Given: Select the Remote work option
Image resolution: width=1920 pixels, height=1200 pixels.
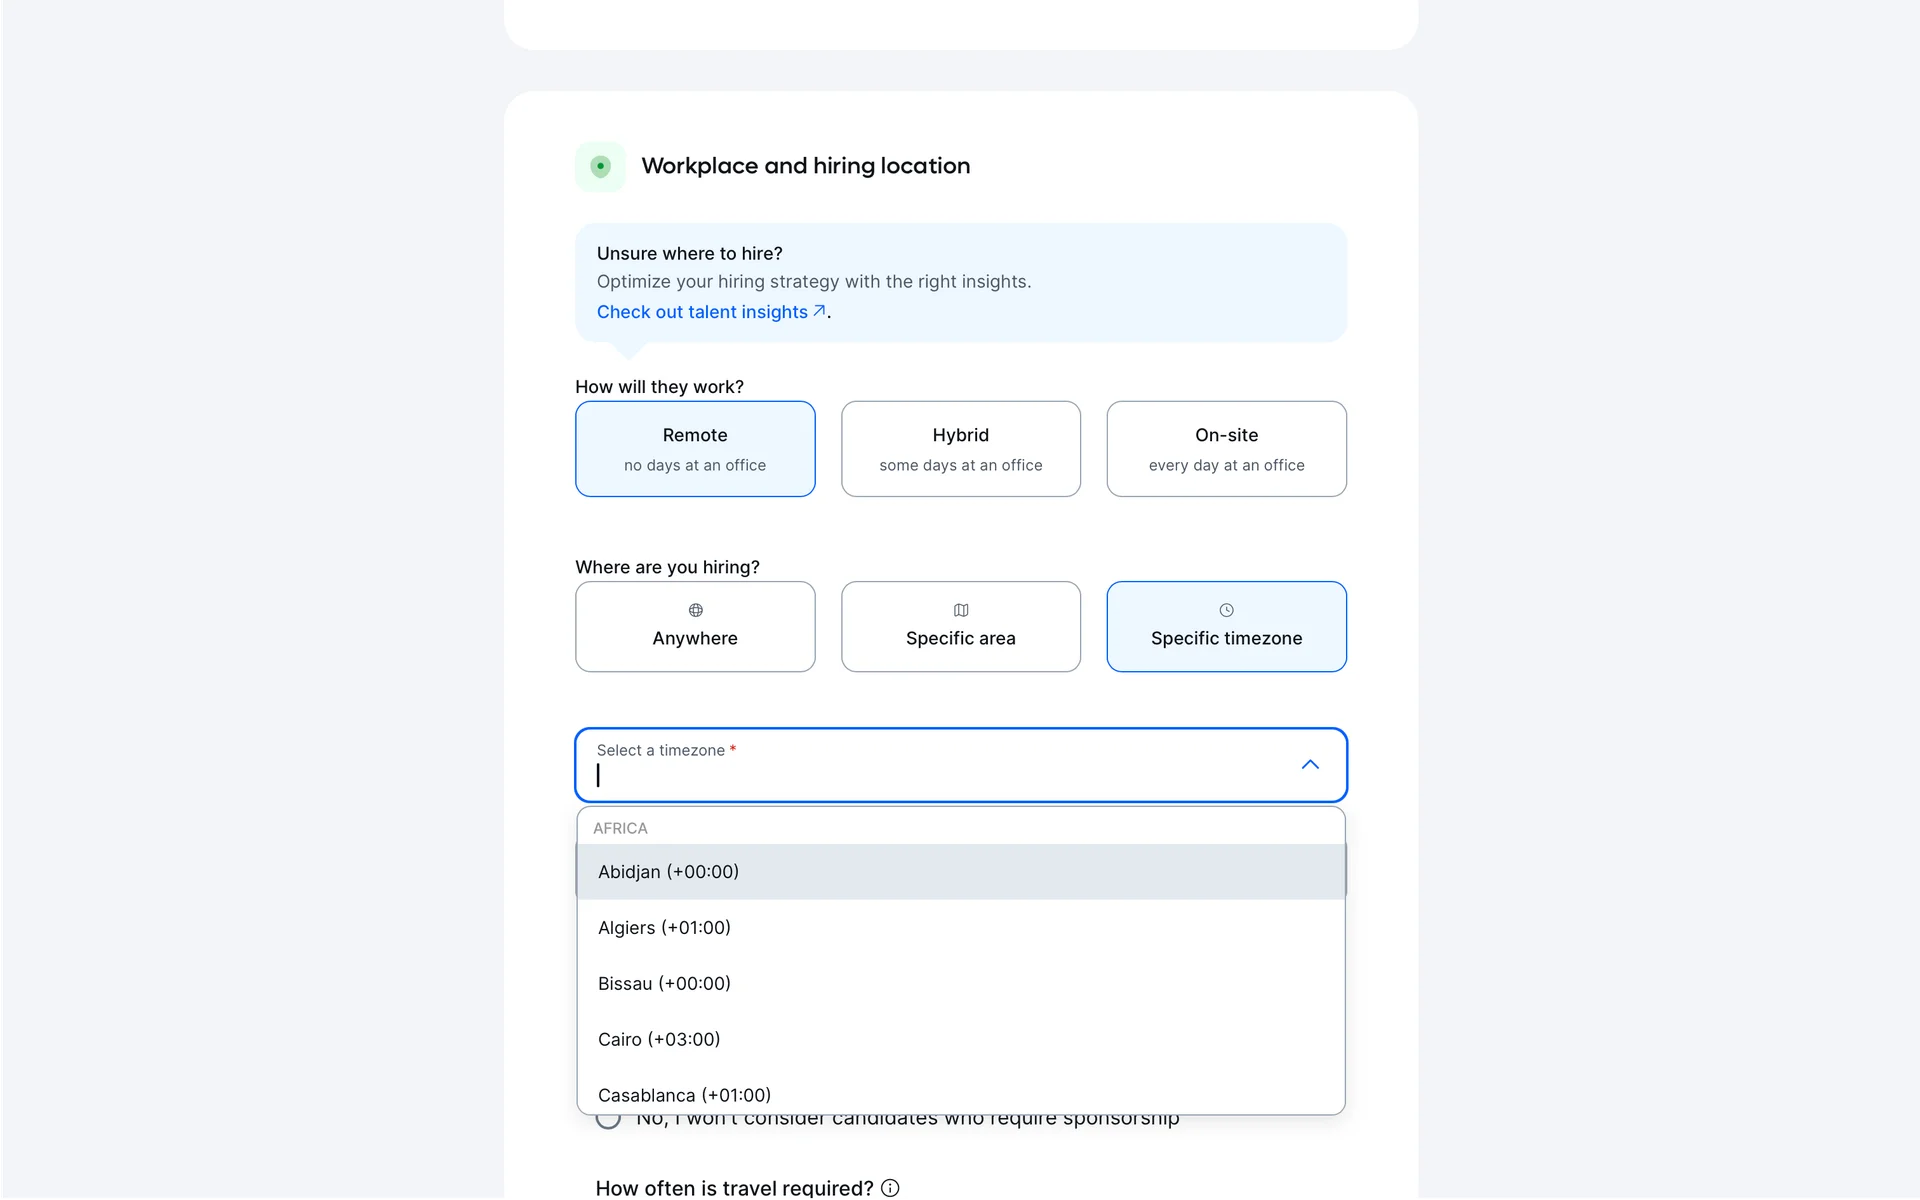Looking at the screenshot, I should [x=695, y=449].
